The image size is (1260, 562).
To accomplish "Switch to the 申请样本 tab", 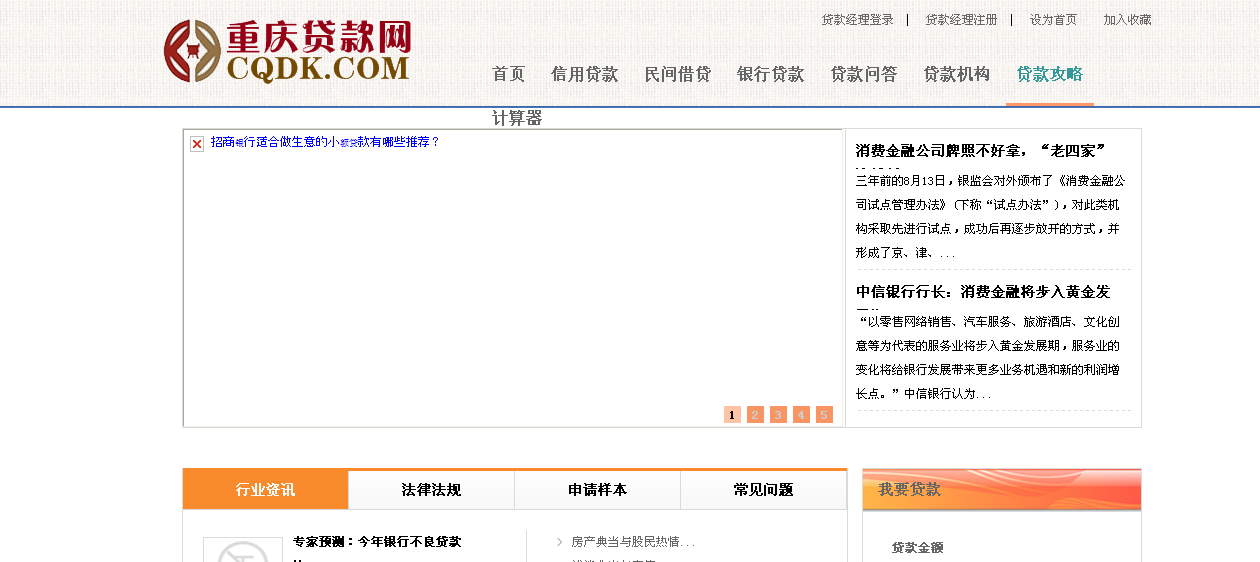I will (597, 490).
